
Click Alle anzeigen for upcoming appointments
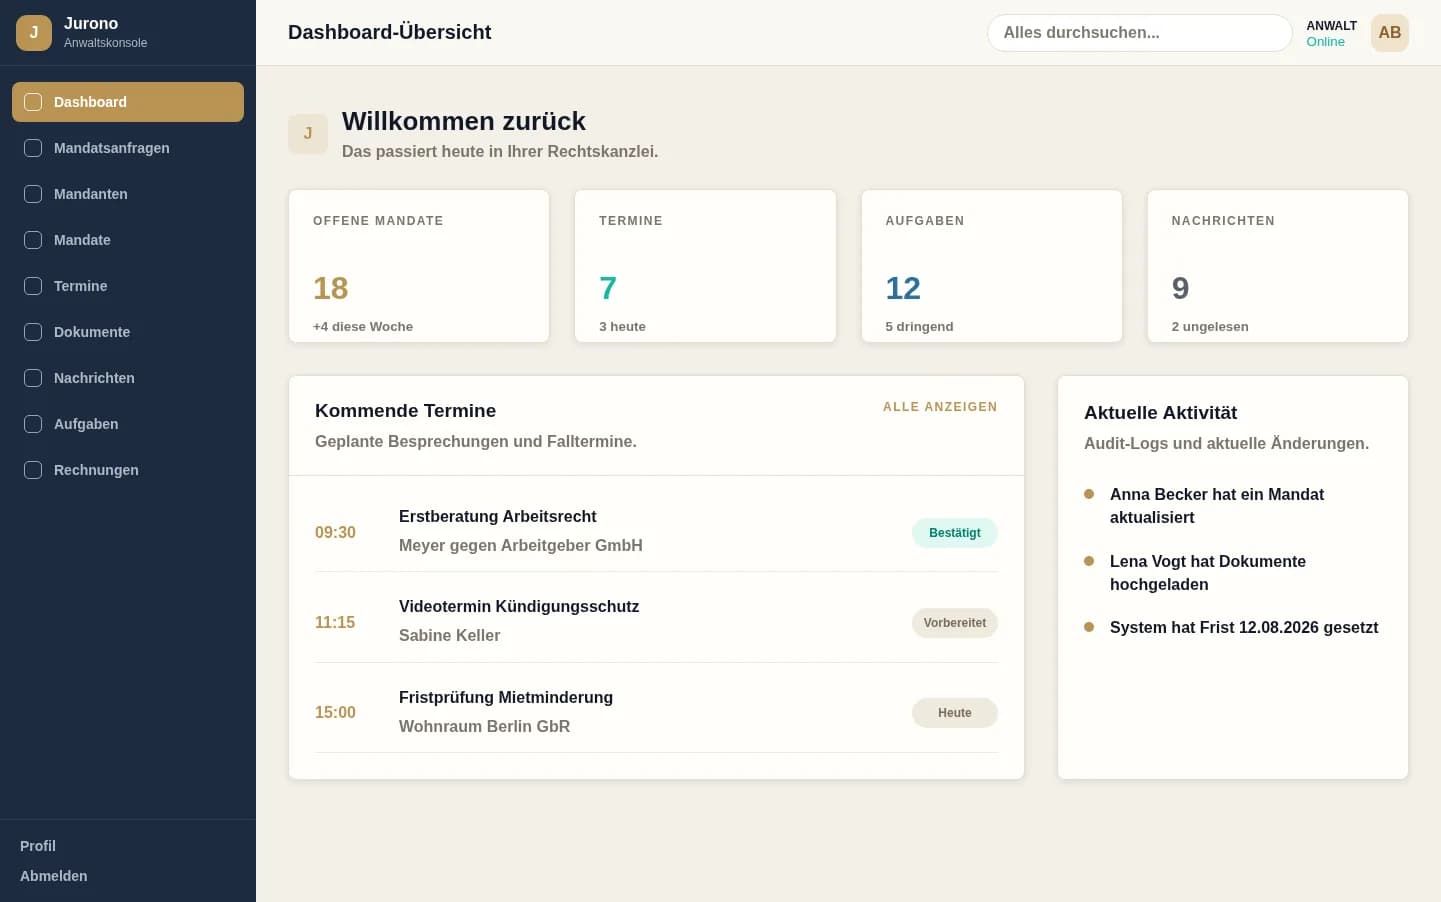pyautogui.click(x=940, y=407)
